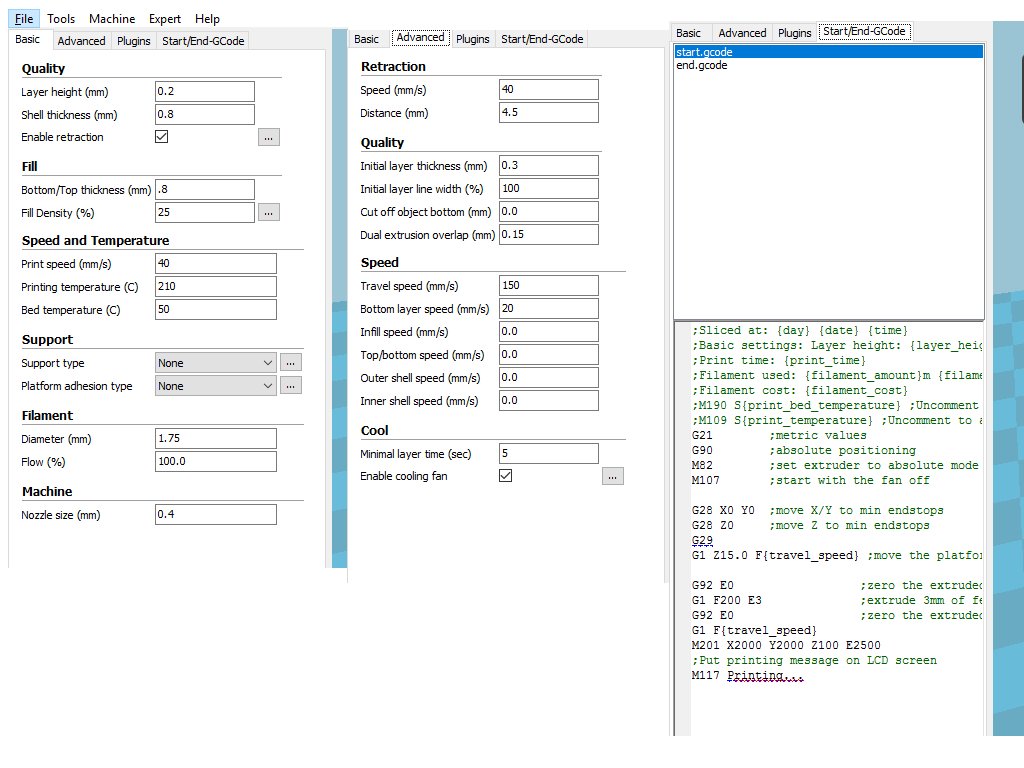The image size is (1024, 768).
Task: Select end.gcode in the file list
Action: [702, 65]
